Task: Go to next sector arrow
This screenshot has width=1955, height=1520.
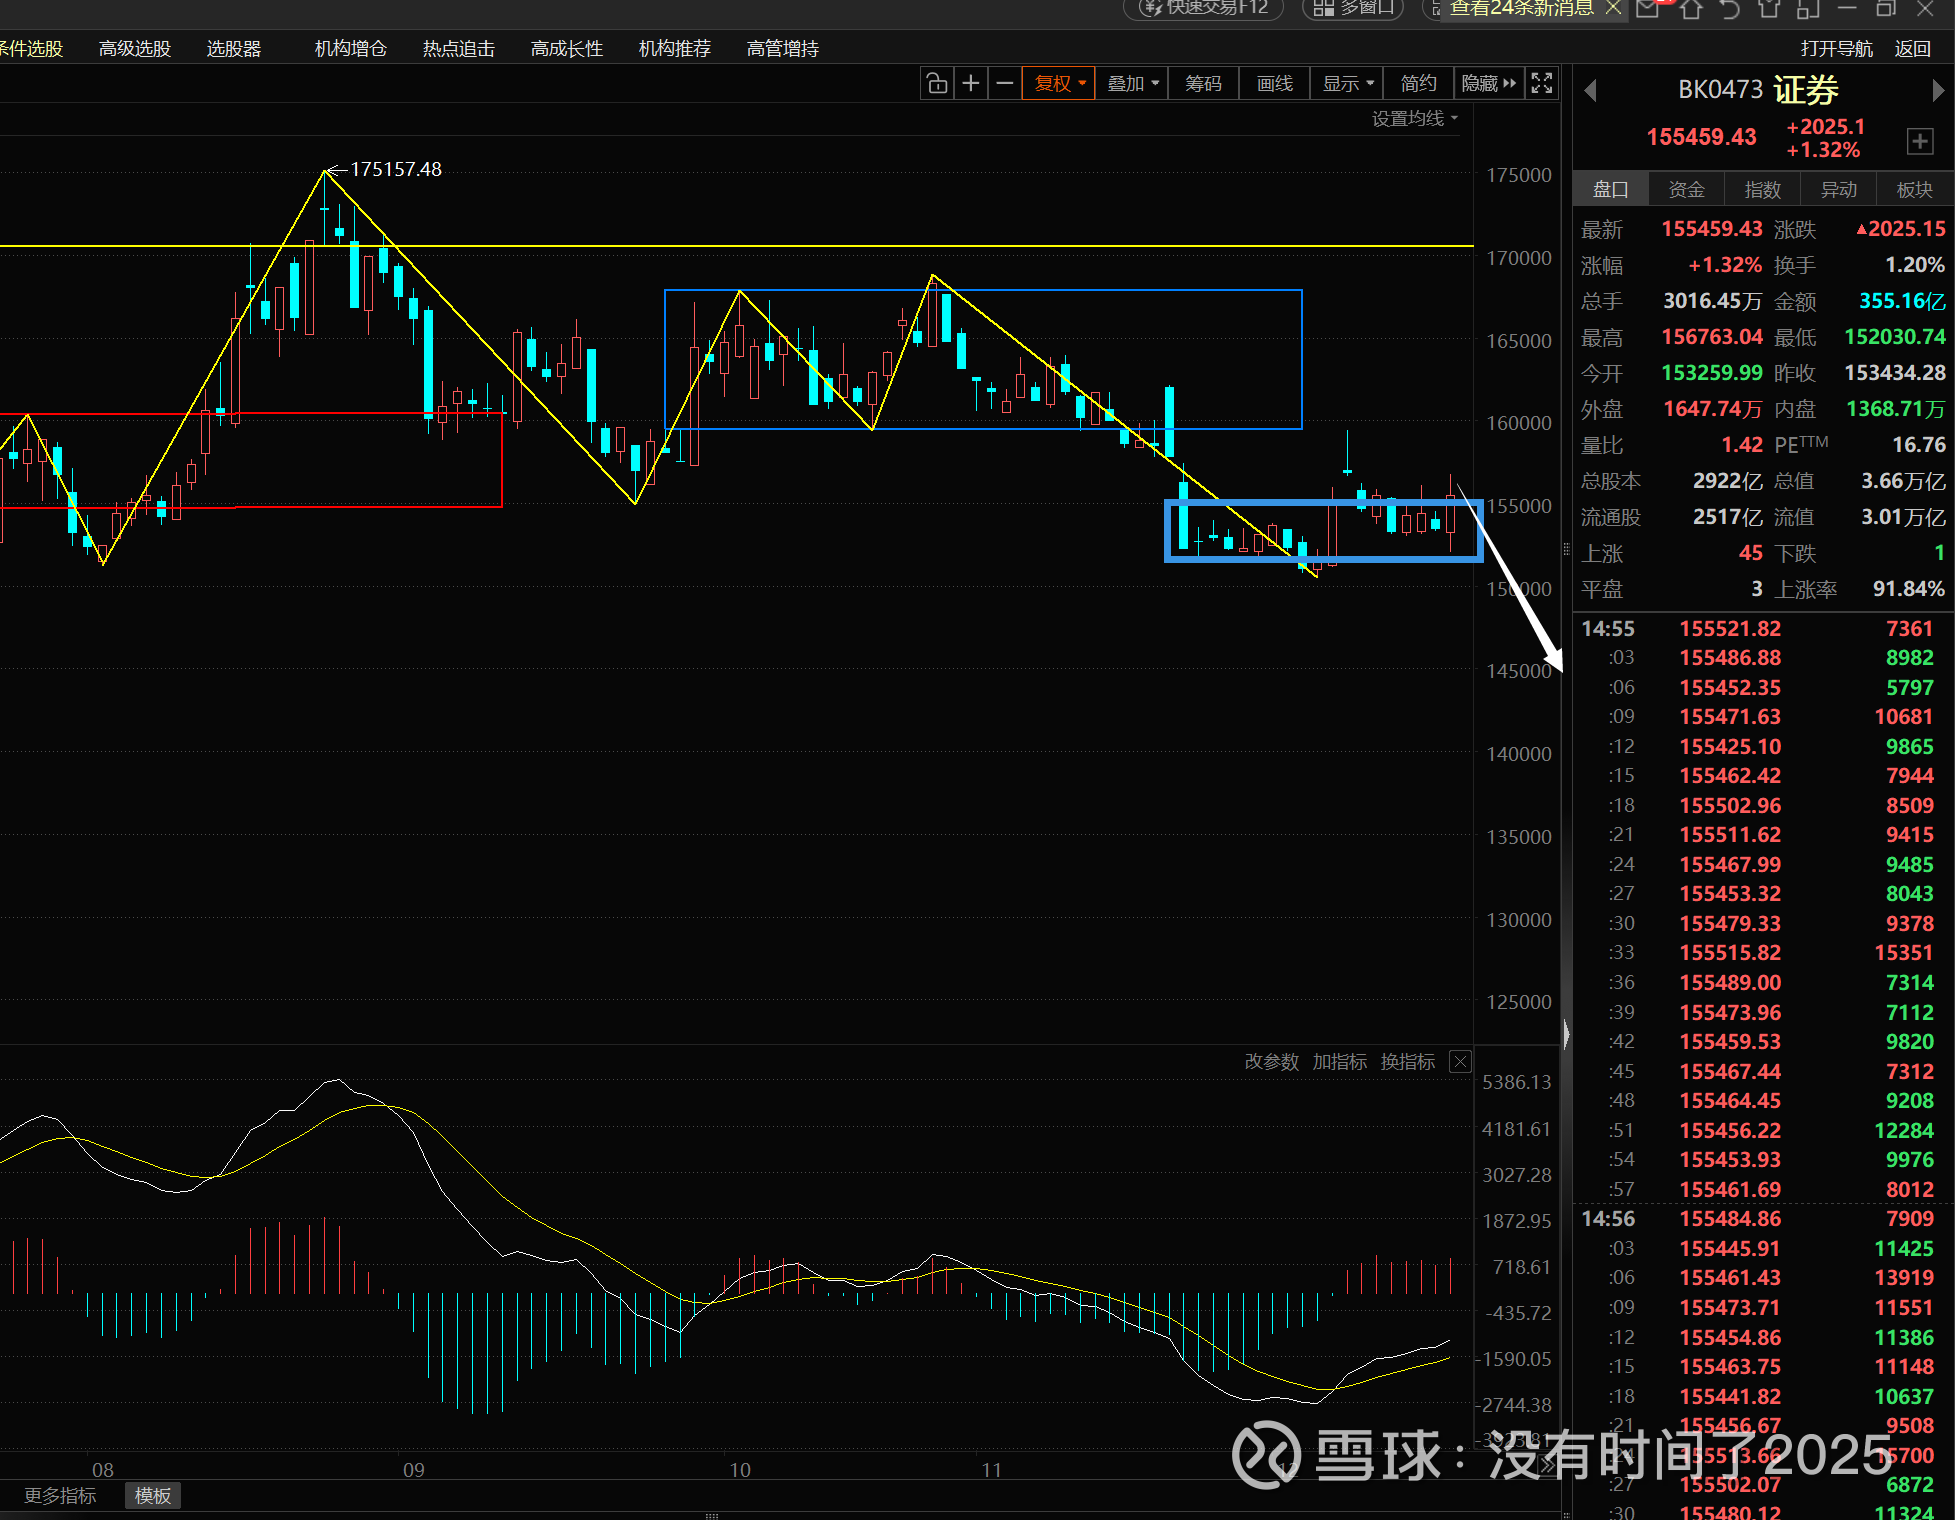Action: pyautogui.click(x=1937, y=91)
